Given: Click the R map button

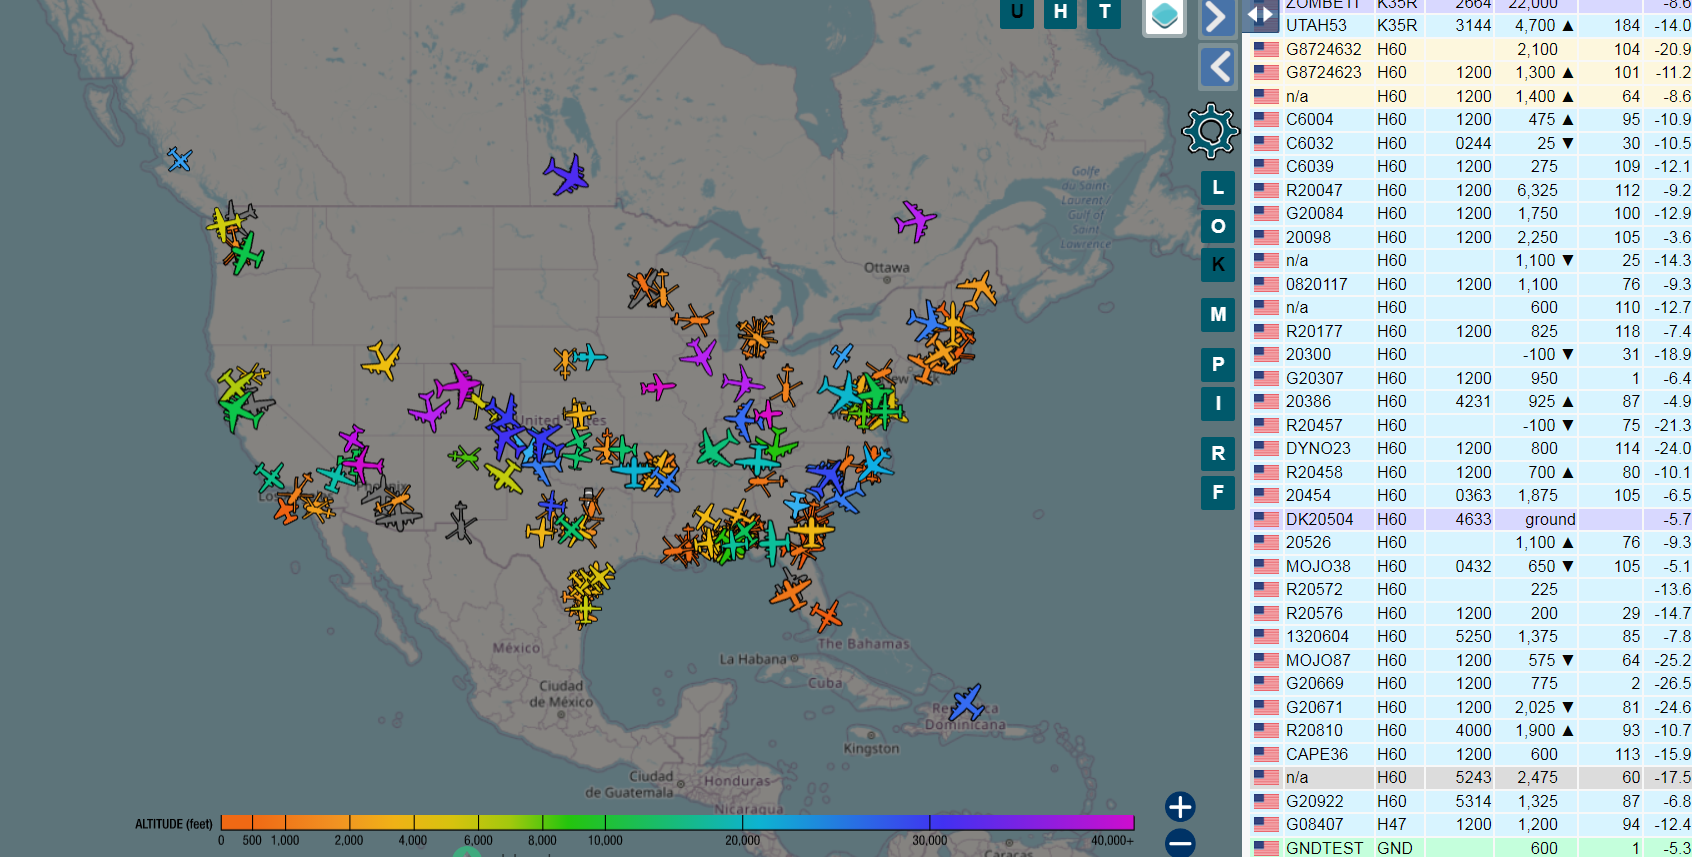Looking at the screenshot, I should click(x=1218, y=453).
